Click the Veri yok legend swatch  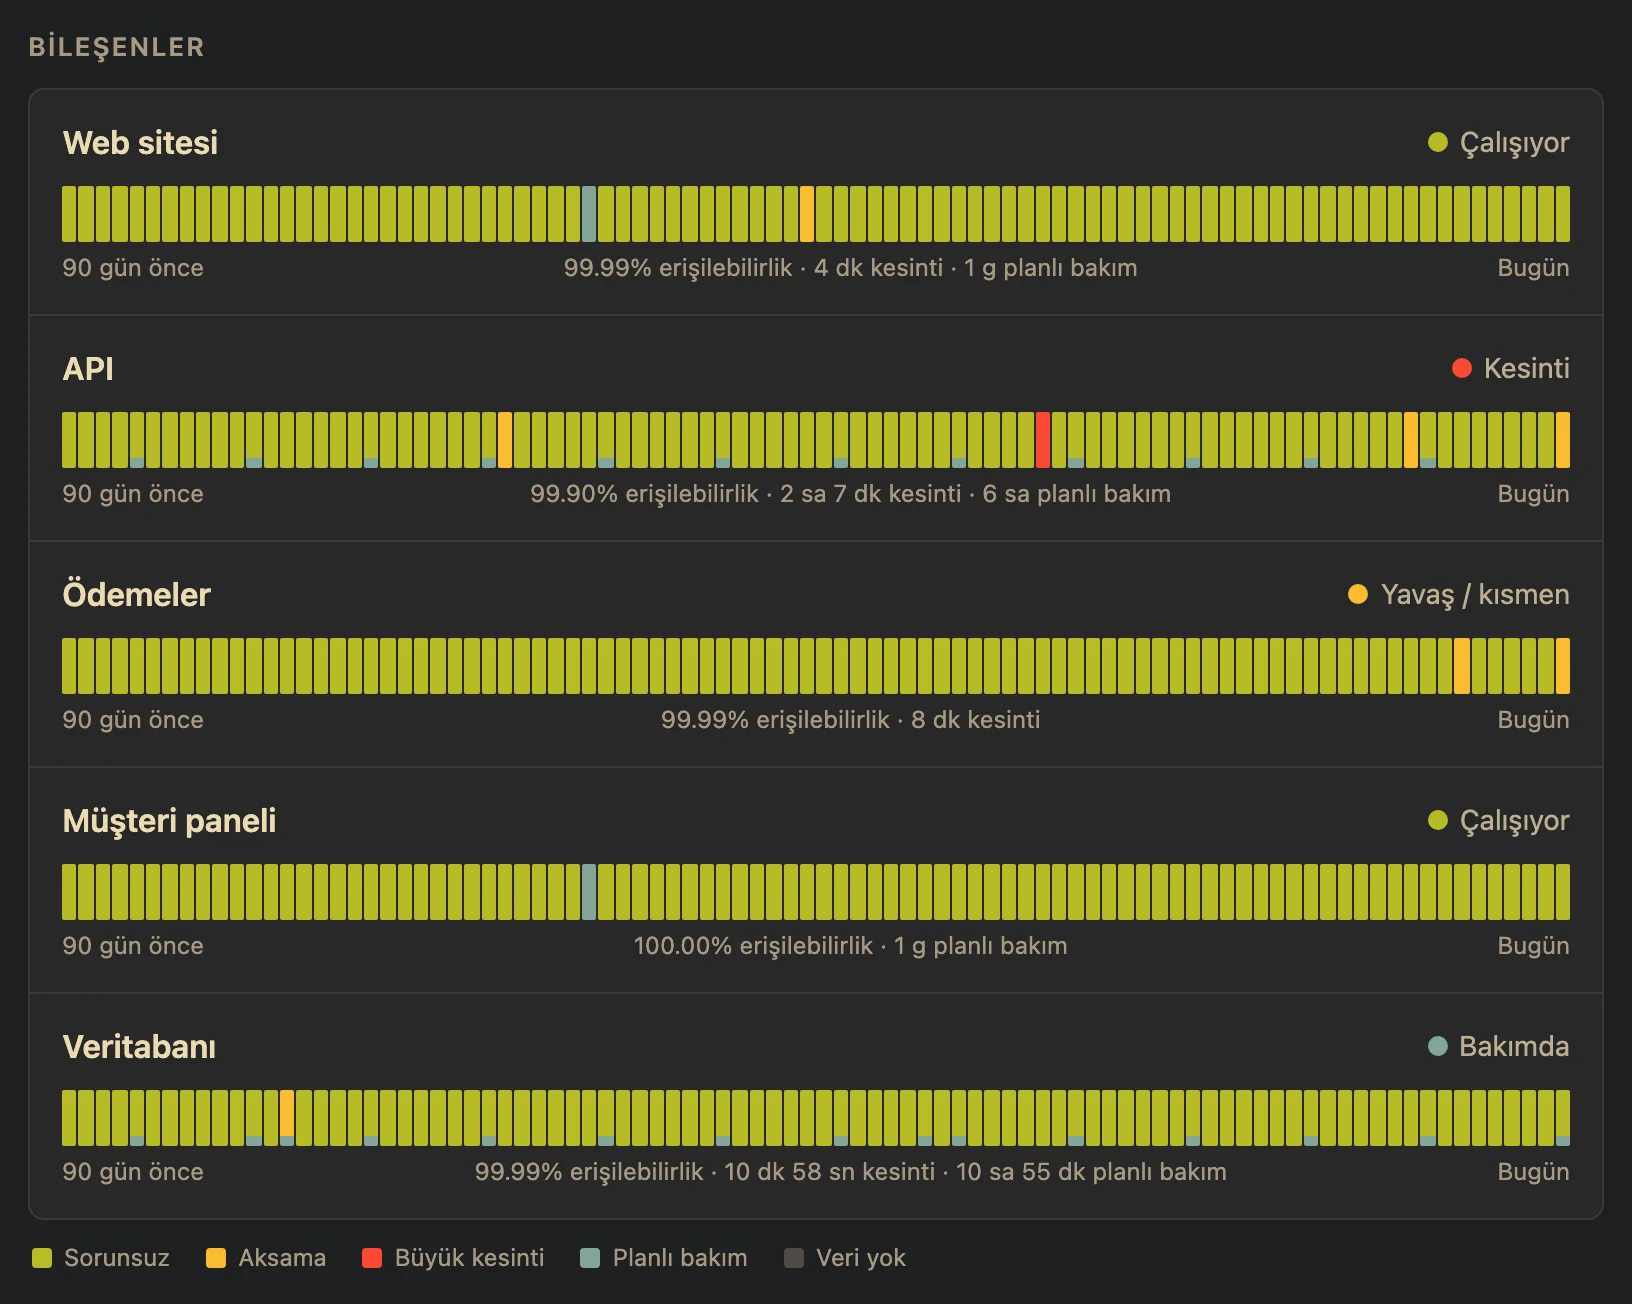click(x=794, y=1258)
